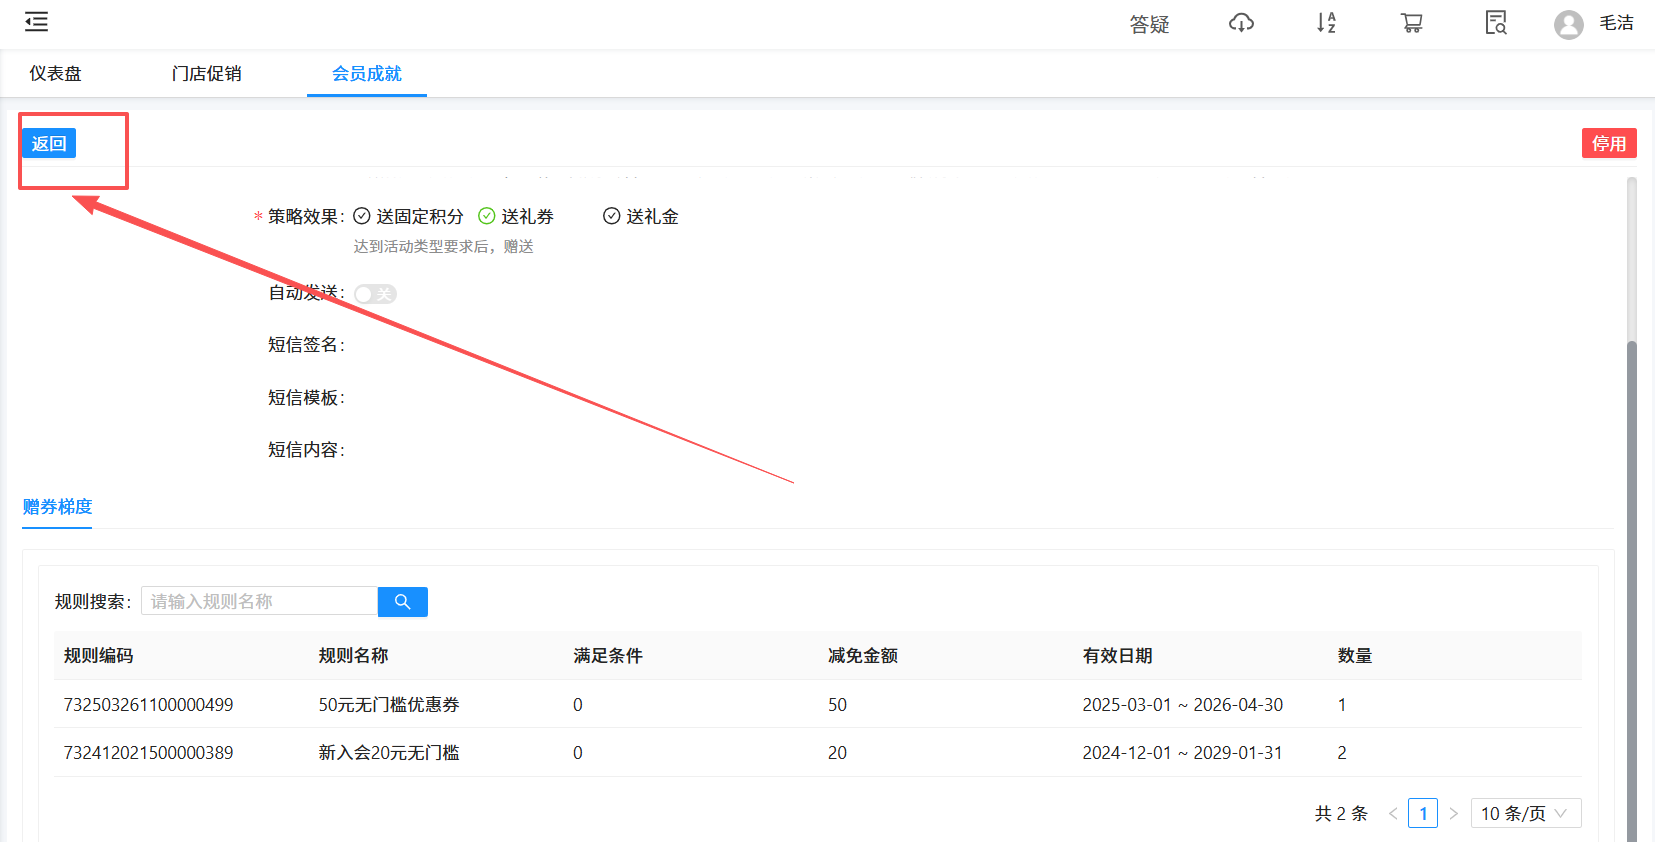This screenshot has width=1655, height=842.
Task: Open the 毛洁 user name menu
Action: pyautogui.click(x=1616, y=23)
